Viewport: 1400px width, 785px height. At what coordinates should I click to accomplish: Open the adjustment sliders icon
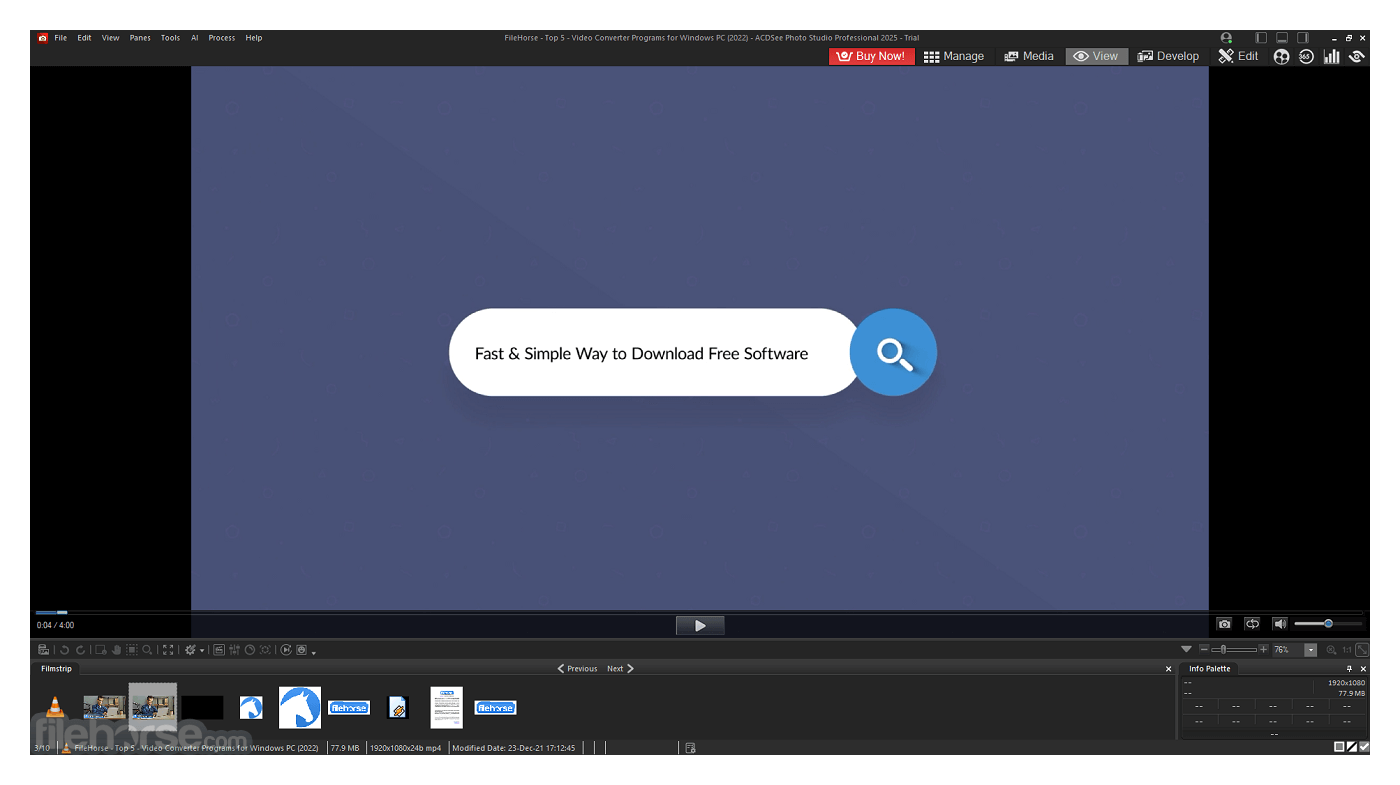click(x=234, y=650)
